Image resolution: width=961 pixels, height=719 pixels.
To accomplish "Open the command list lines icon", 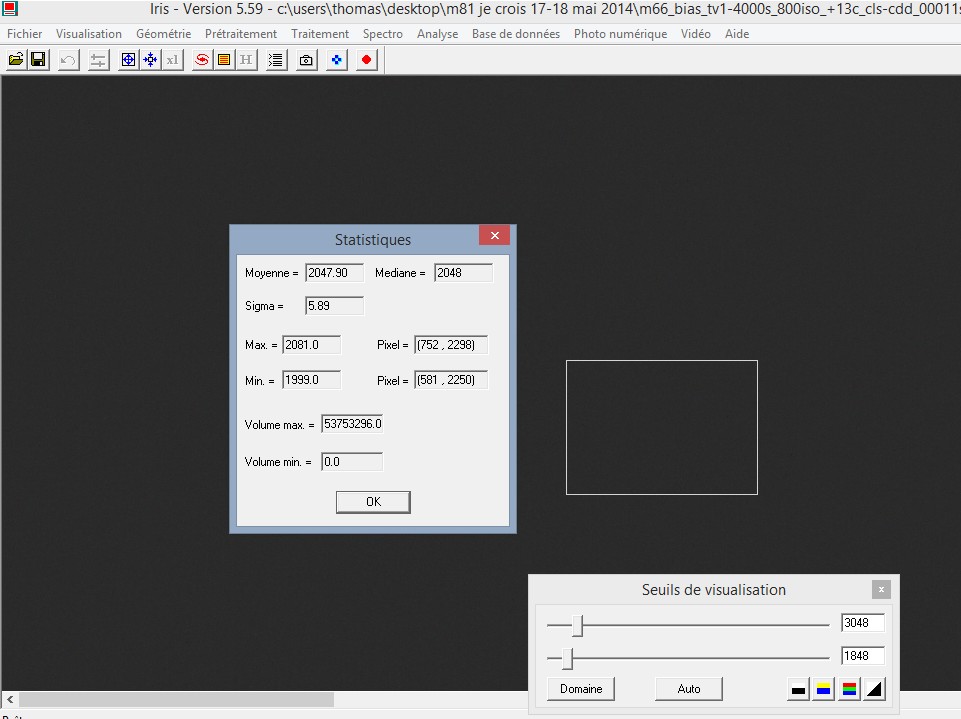I will 276,60.
